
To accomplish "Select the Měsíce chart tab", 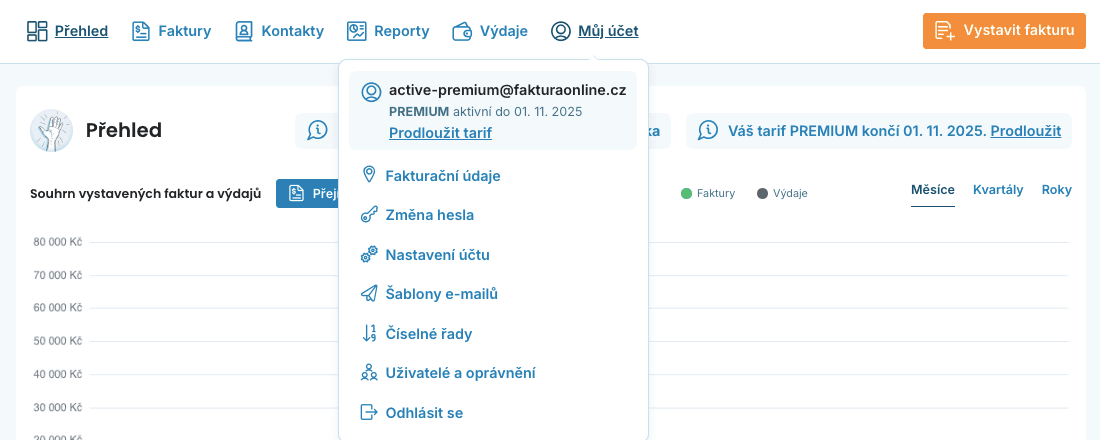I will tap(932, 190).
